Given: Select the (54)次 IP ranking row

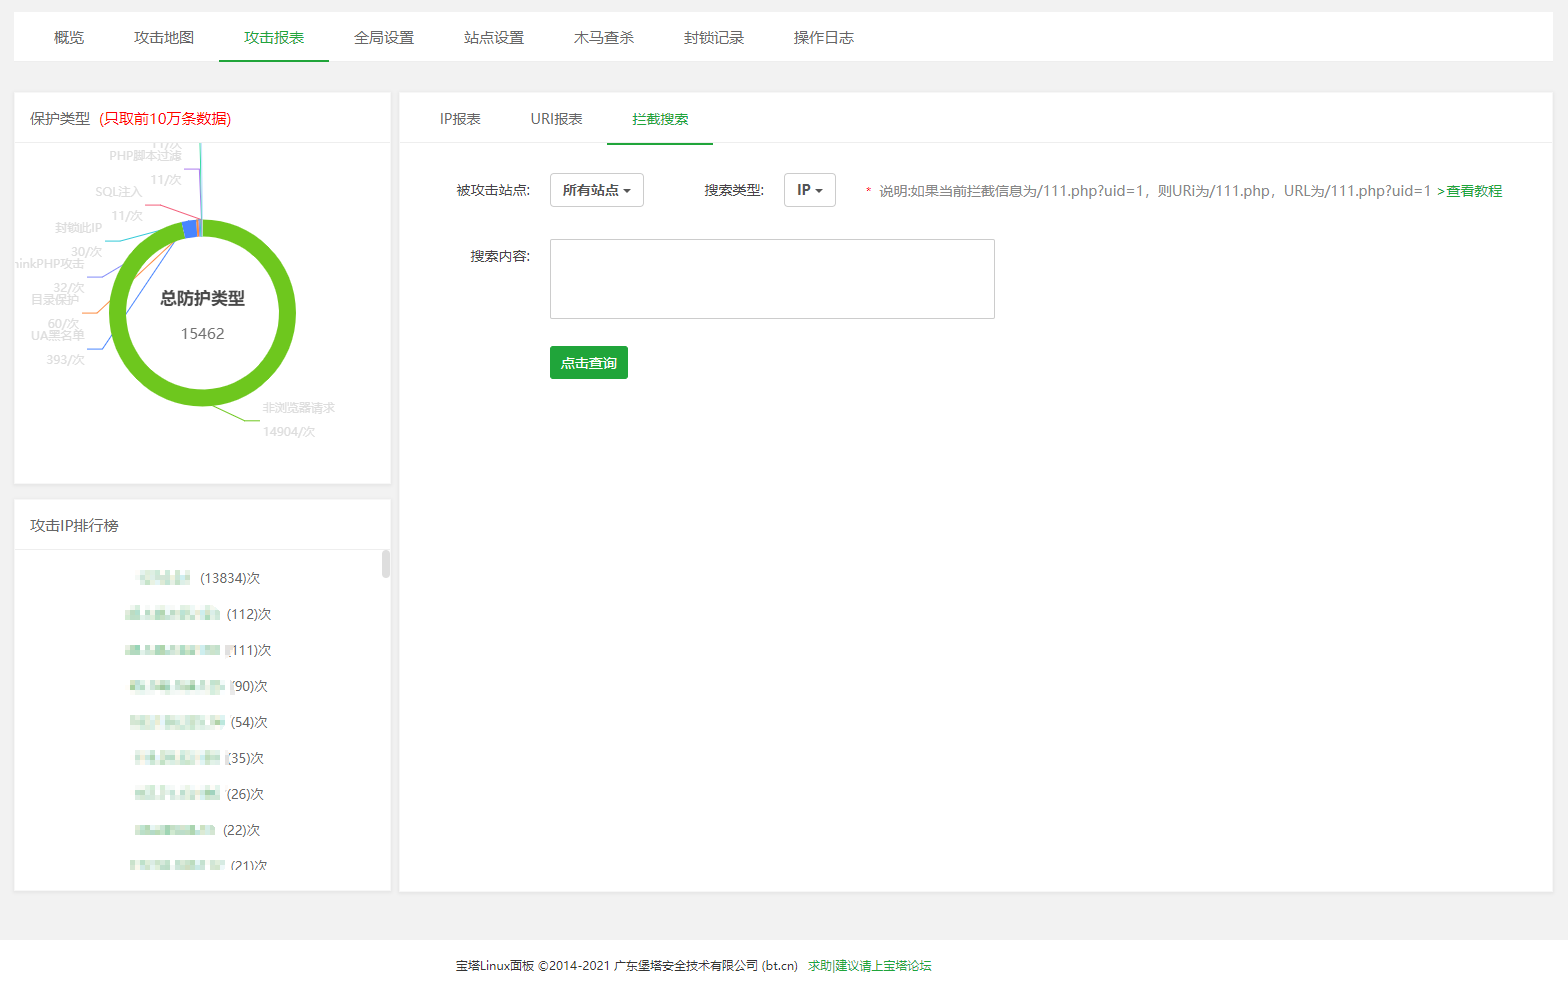Looking at the screenshot, I should [x=199, y=722].
